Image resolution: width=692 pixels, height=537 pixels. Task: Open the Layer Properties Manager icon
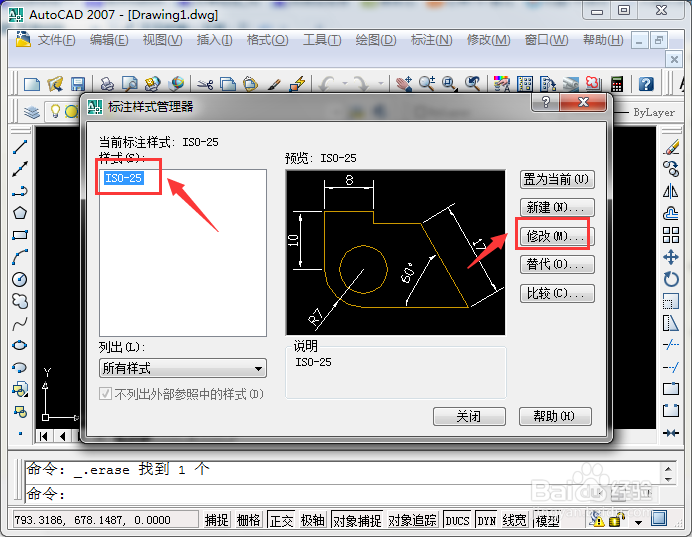click(32, 112)
